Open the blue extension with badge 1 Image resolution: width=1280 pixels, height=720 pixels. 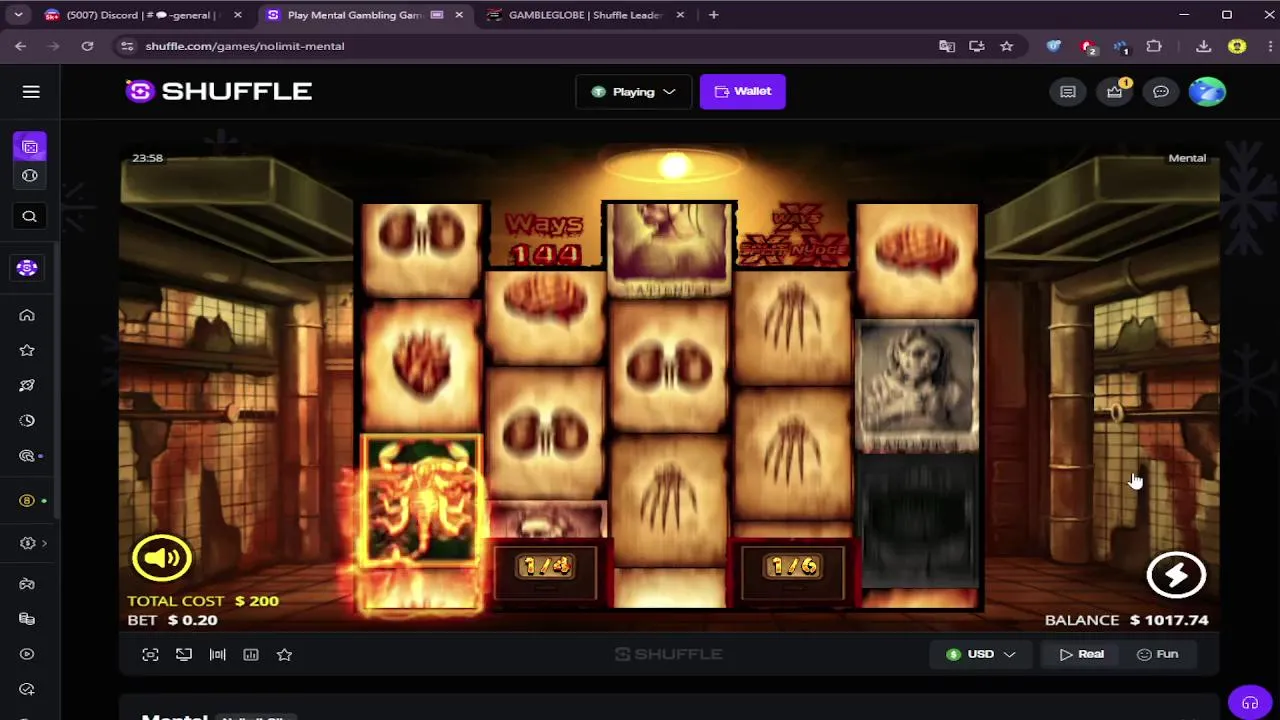tap(1120, 46)
